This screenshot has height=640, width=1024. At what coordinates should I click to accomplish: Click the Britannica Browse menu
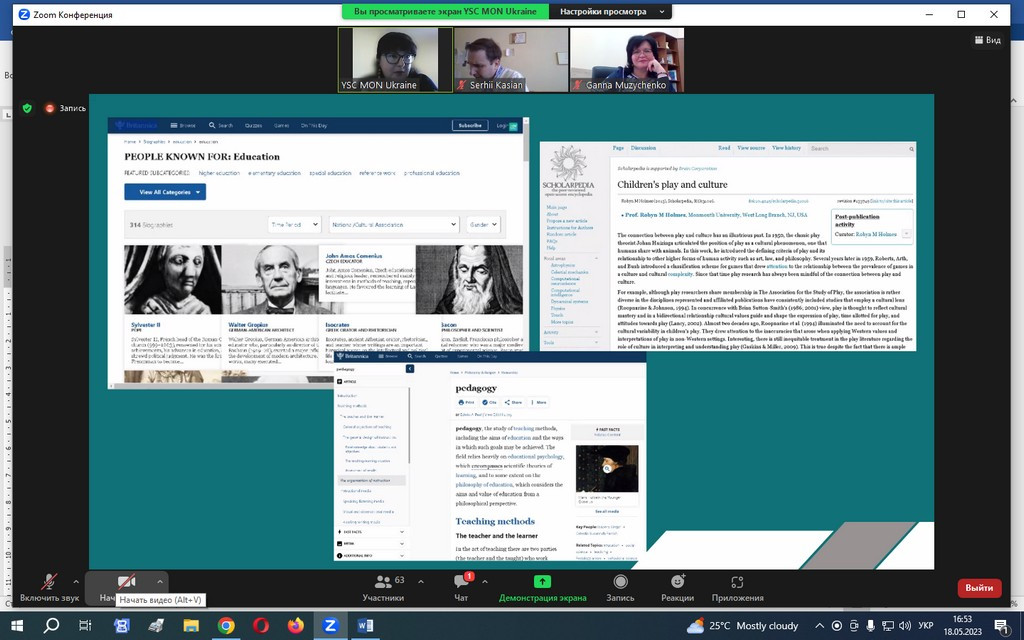pos(183,125)
